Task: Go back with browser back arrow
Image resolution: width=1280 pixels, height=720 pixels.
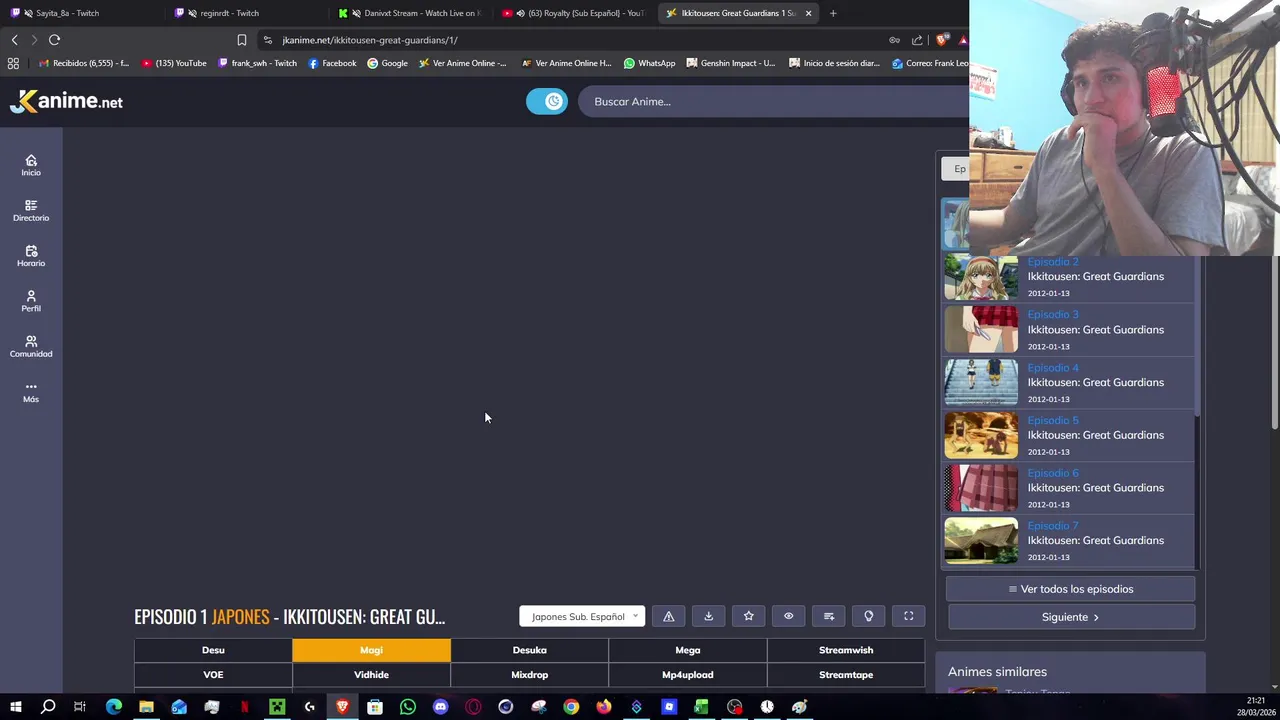Action: point(14,40)
